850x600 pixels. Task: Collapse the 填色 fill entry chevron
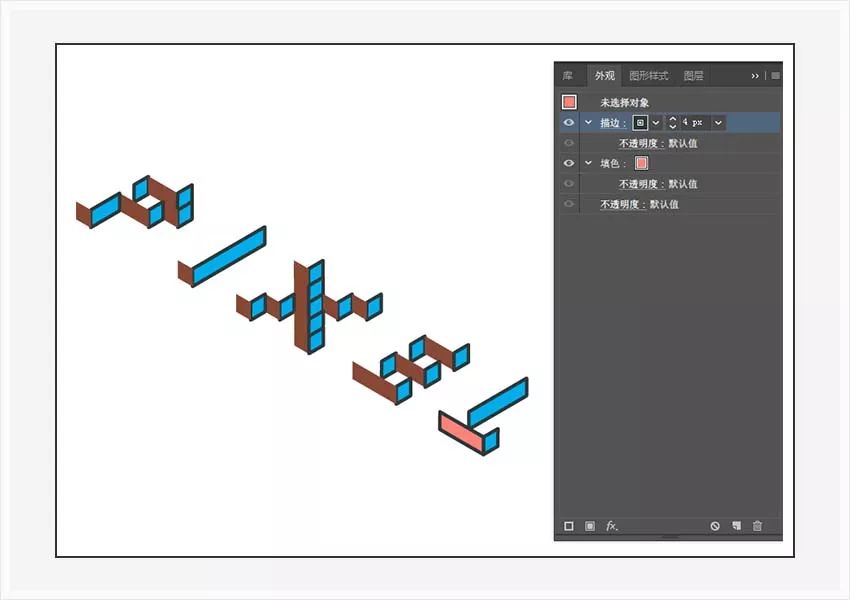pyautogui.click(x=588, y=161)
